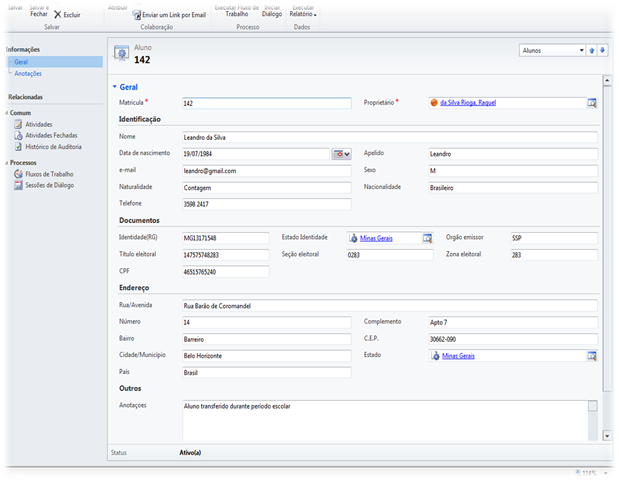Click the Proprietário lookup icon

point(591,103)
